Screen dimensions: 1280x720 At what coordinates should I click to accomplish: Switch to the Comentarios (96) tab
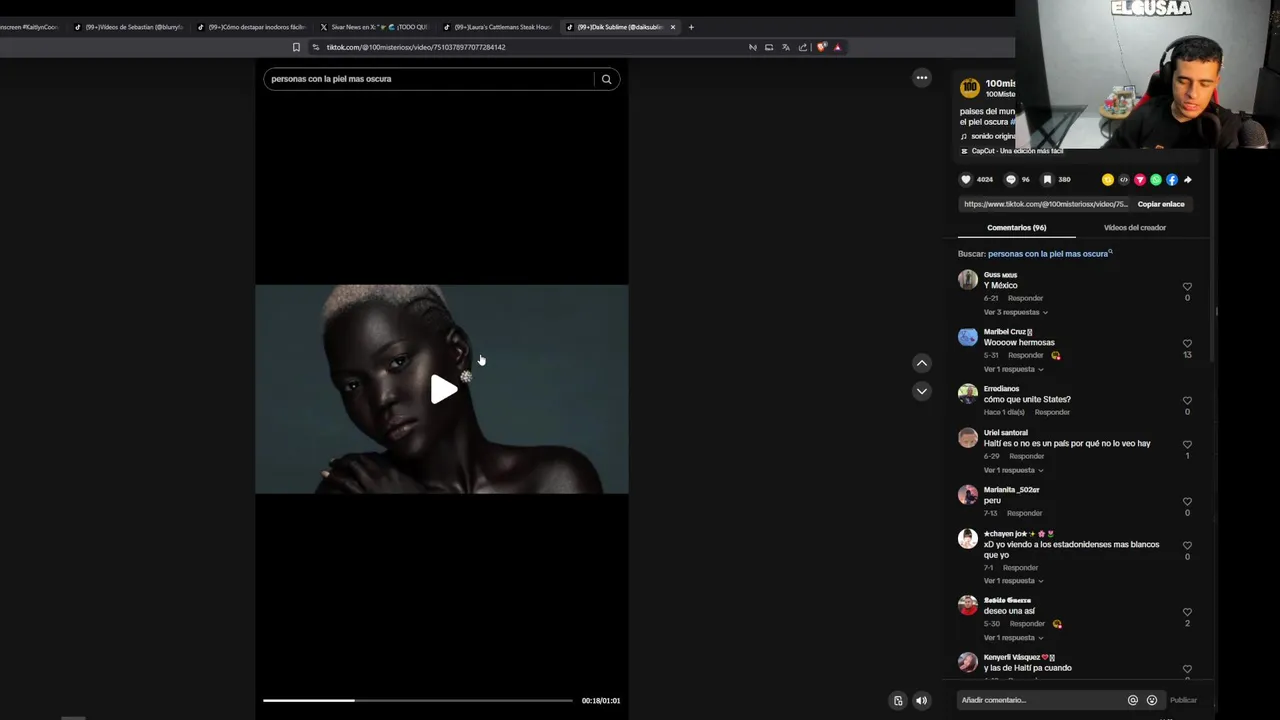click(1017, 228)
